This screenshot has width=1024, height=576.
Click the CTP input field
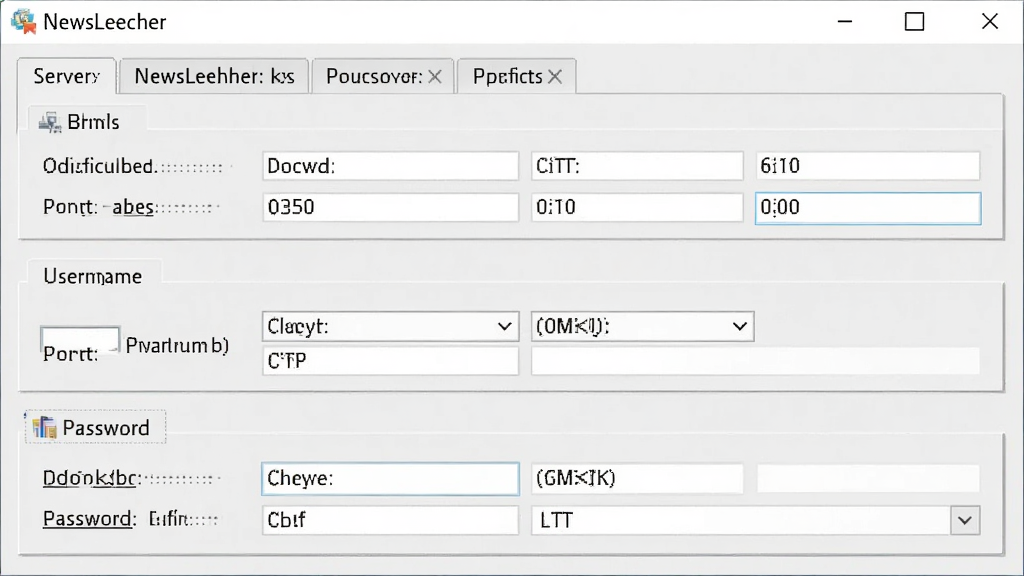(x=391, y=361)
